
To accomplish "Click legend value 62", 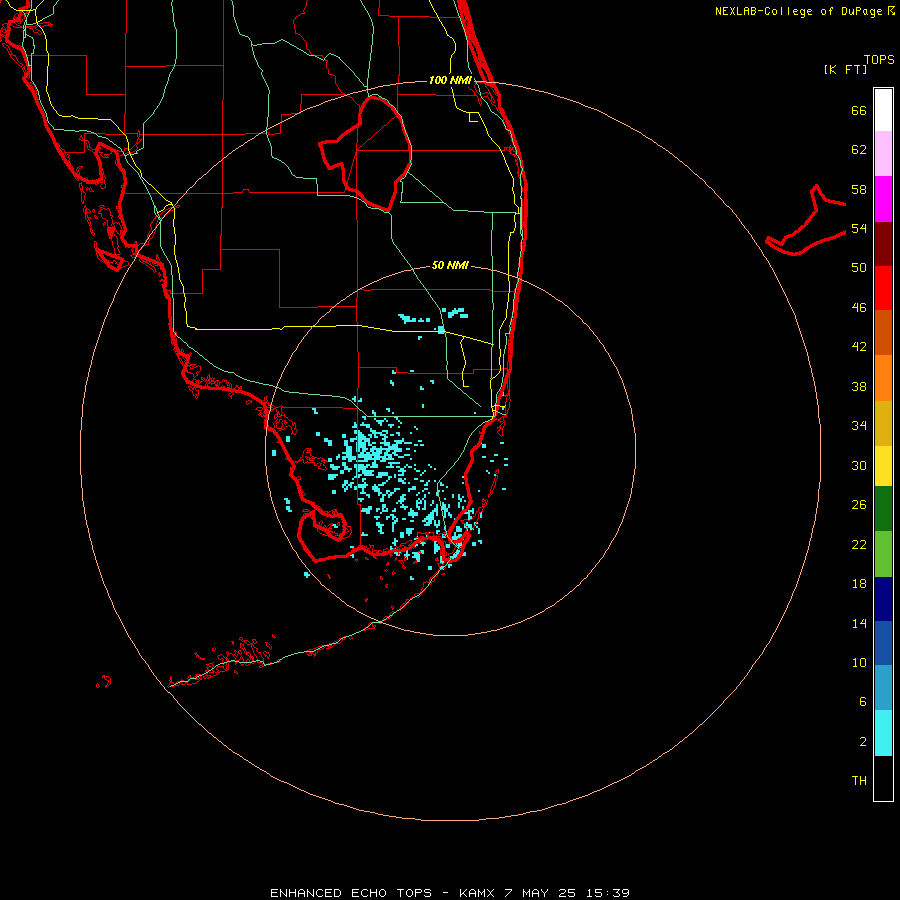I will [859, 150].
